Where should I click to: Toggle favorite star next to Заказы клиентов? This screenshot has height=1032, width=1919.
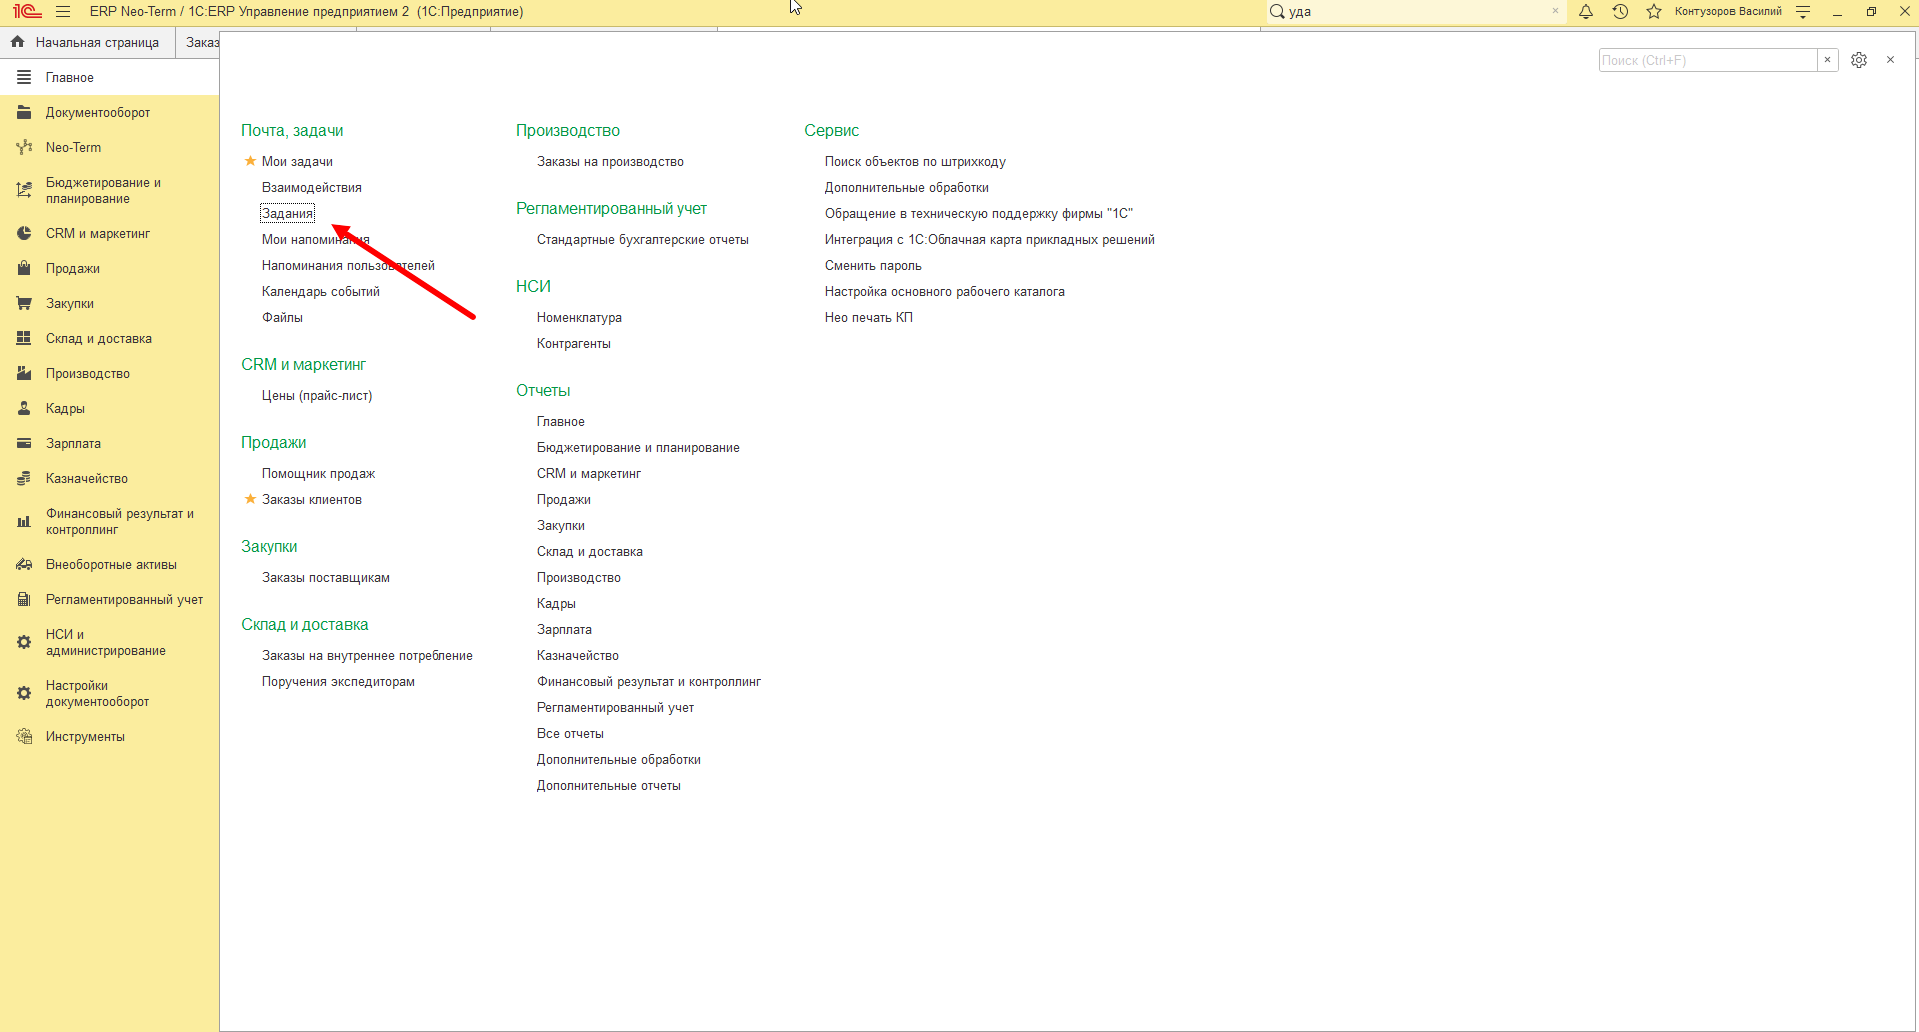(x=250, y=499)
